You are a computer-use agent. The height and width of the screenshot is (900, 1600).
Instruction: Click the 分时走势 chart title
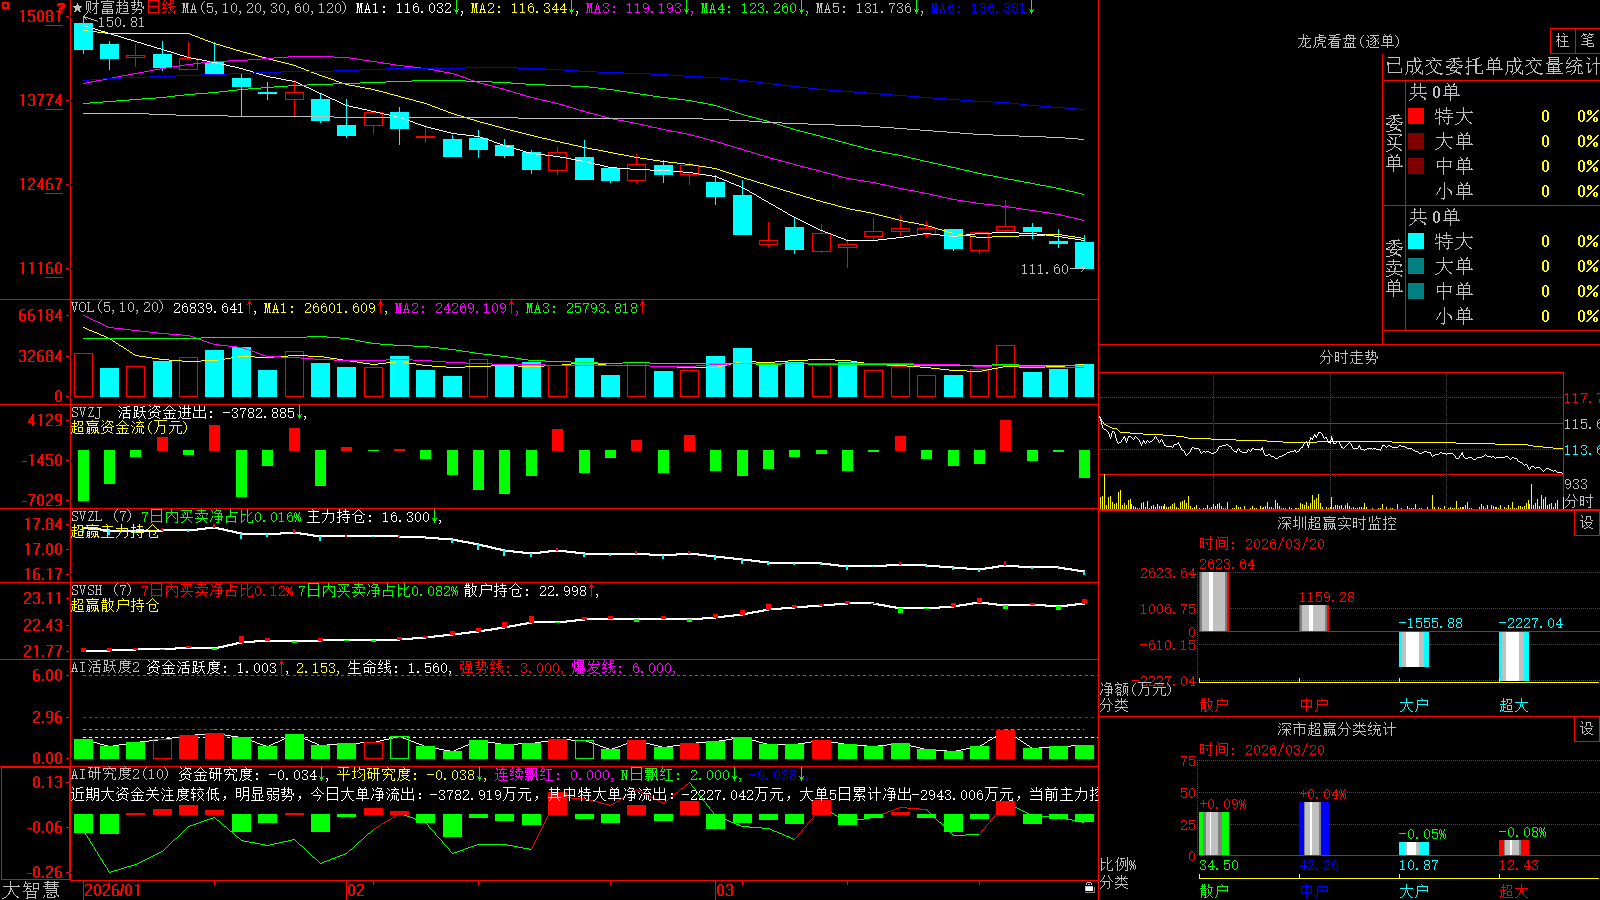tap(1348, 357)
